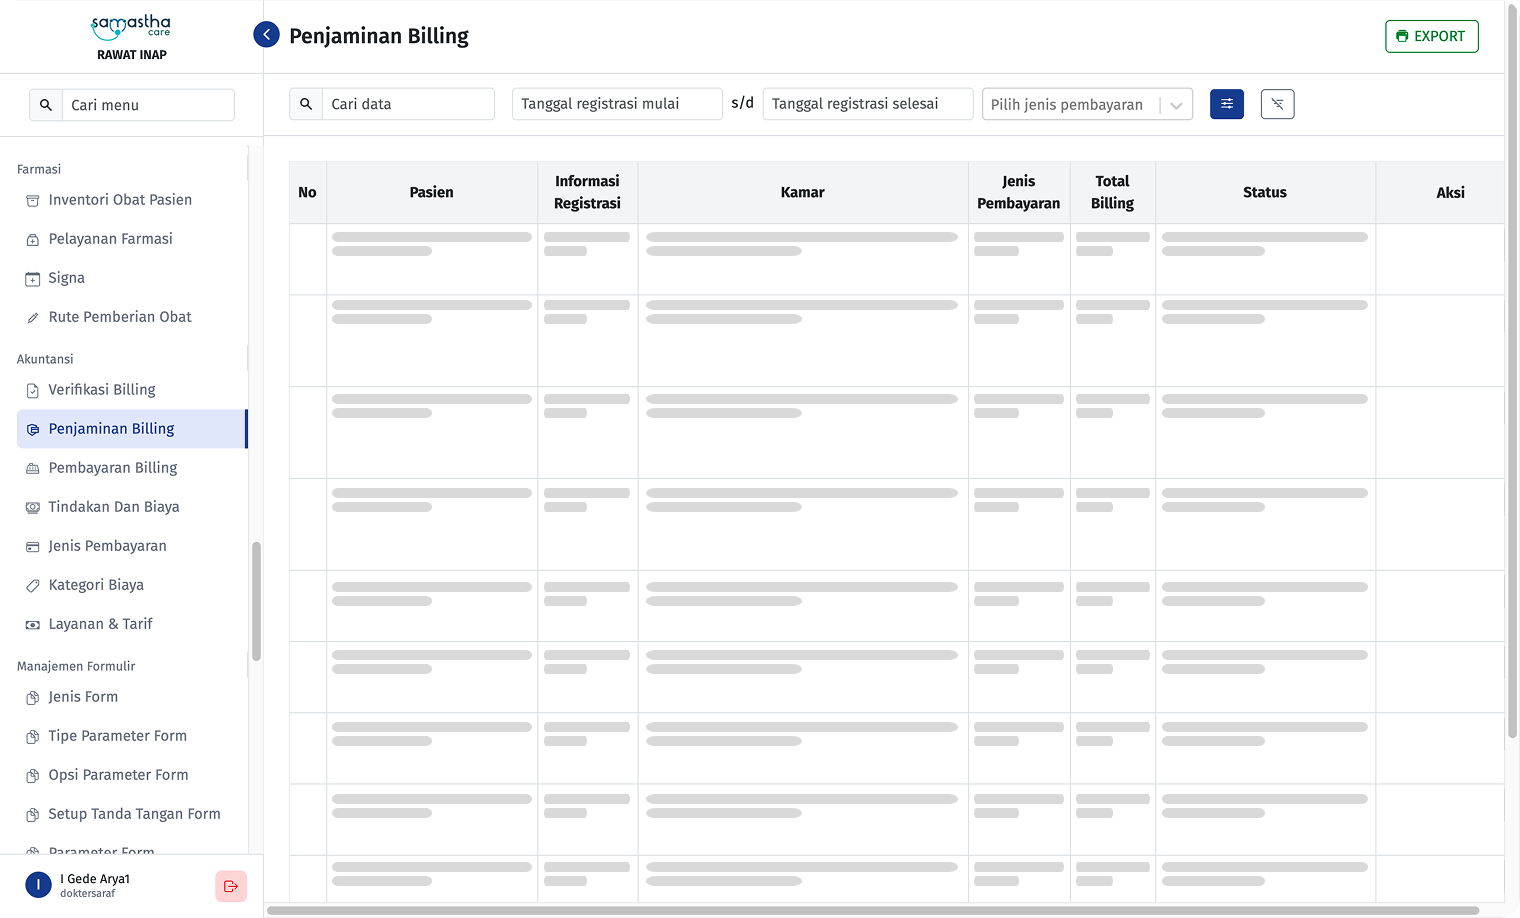This screenshot has height=918, width=1520.
Task: Click the horizontal scrollbar below the table
Action: pos(872,911)
